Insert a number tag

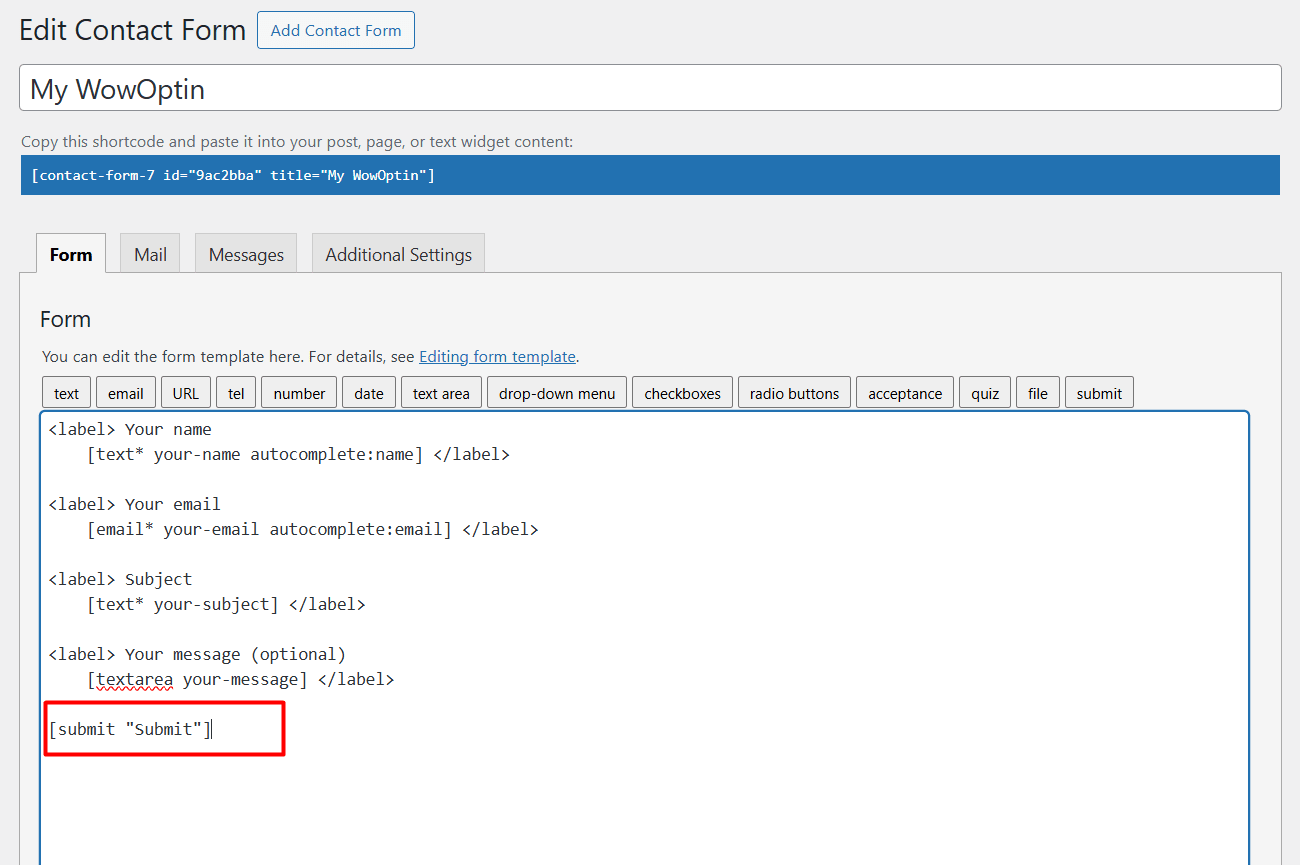point(300,393)
